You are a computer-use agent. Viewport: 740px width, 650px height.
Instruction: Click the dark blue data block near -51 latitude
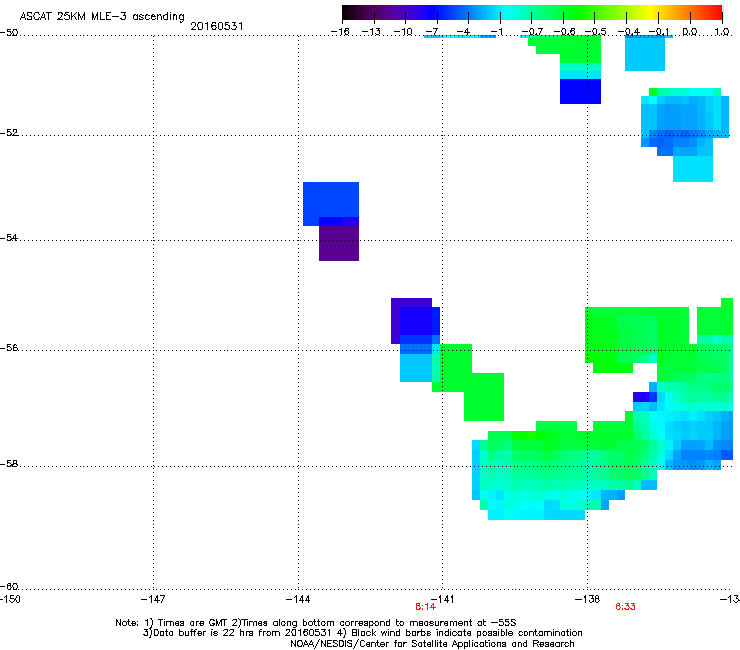point(580,91)
